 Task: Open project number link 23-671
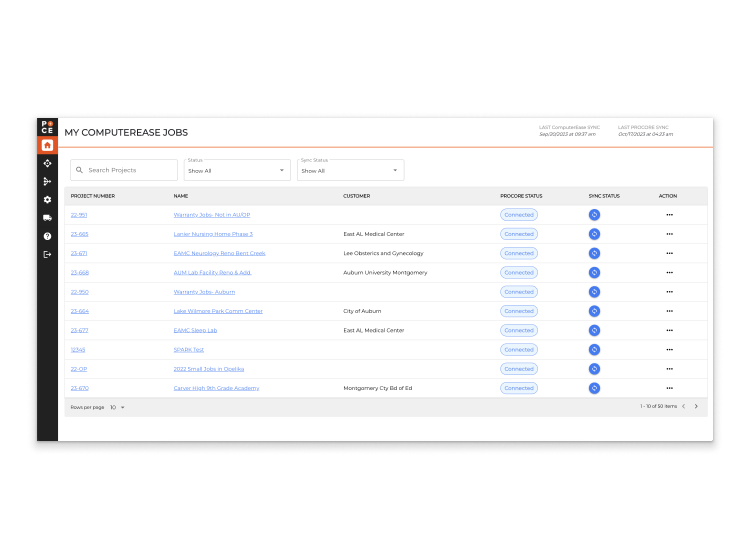point(79,253)
